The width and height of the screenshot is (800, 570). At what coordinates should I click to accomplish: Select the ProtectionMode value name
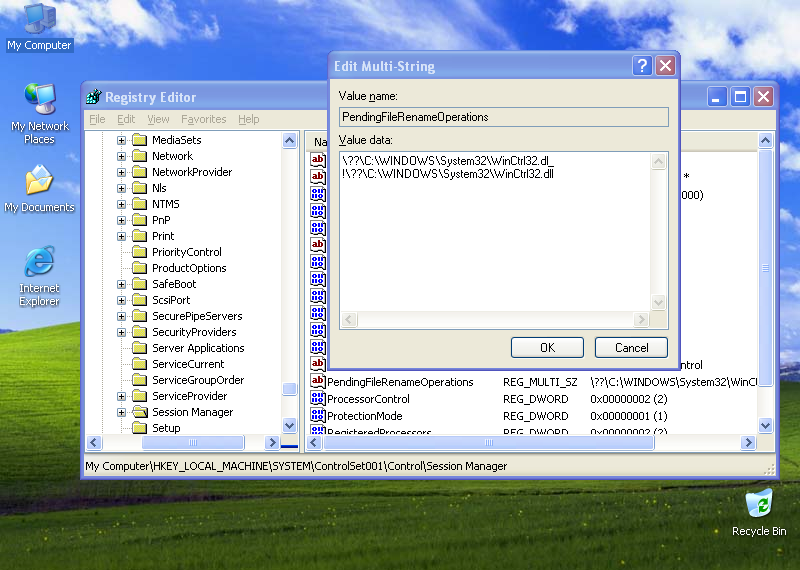pyautogui.click(x=364, y=416)
